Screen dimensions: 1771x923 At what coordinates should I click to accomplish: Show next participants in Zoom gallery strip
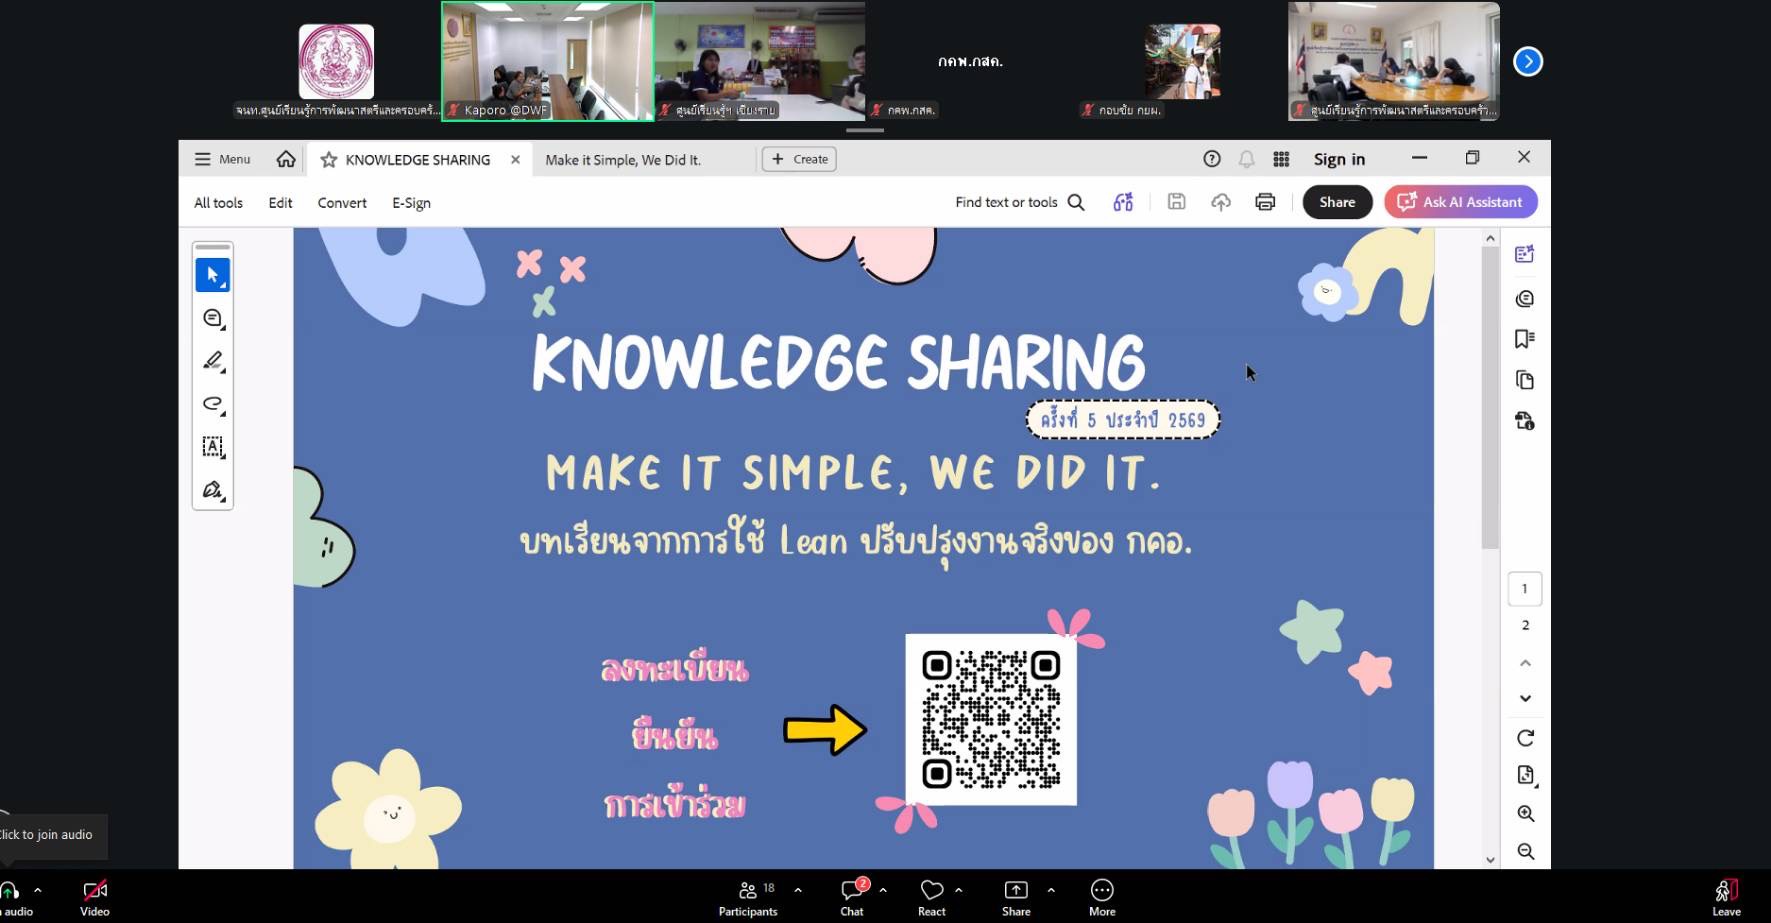[x=1528, y=62]
